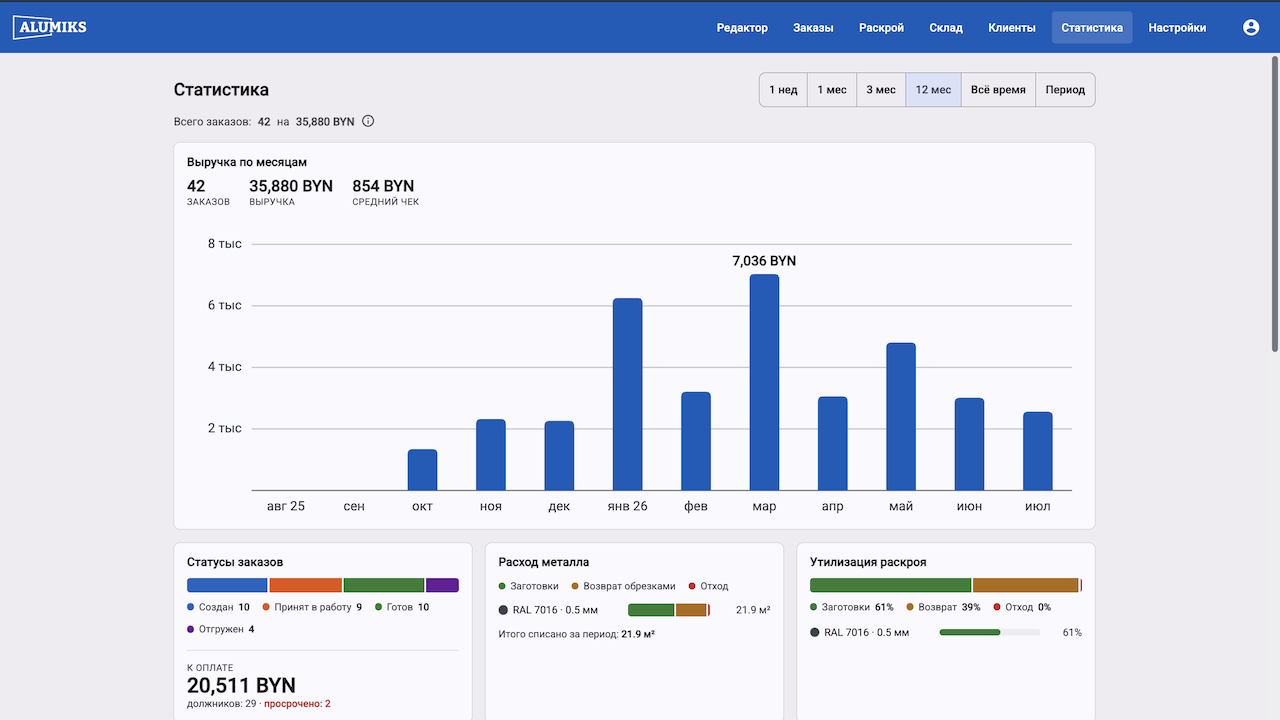
Task: Switch range to 3 мес
Action: pyautogui.click(x=881, y=90)
